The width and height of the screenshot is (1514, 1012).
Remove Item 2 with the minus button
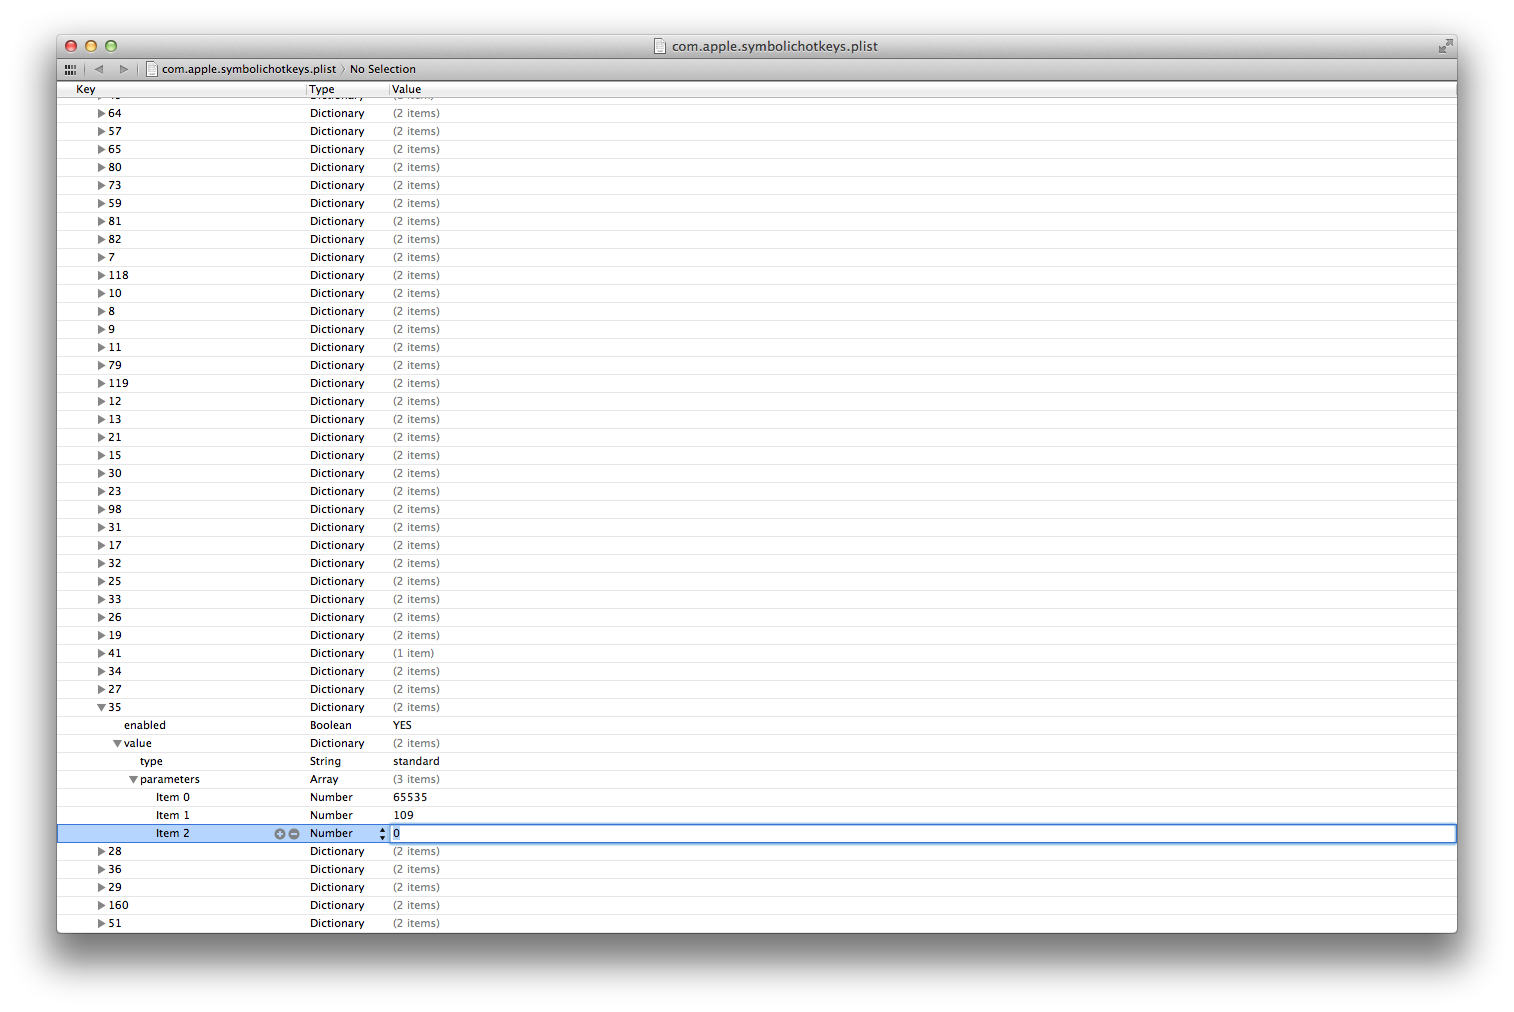(x=294, y=834)
